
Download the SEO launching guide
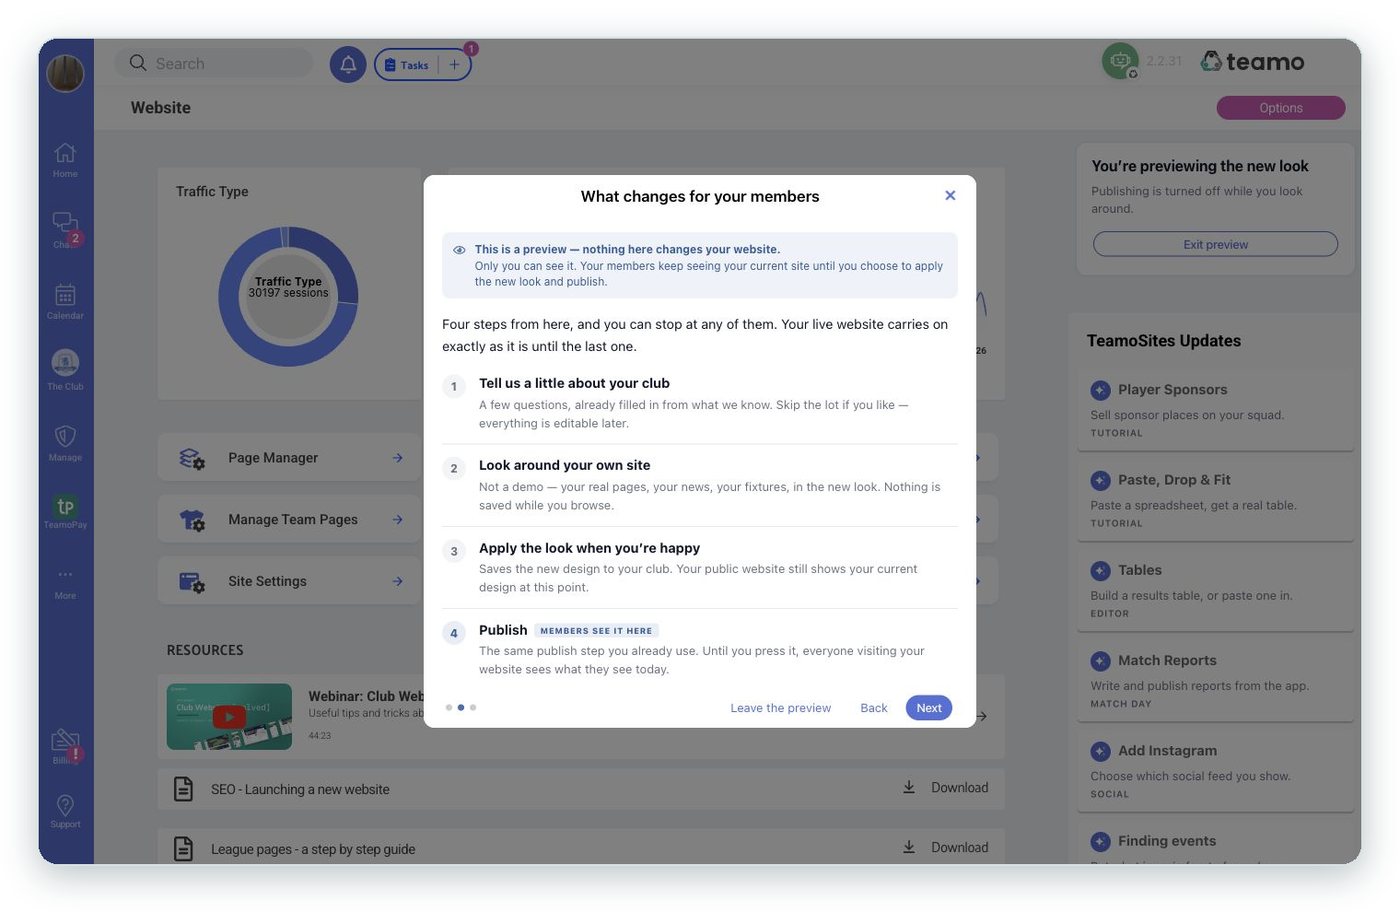pos(945,788)
